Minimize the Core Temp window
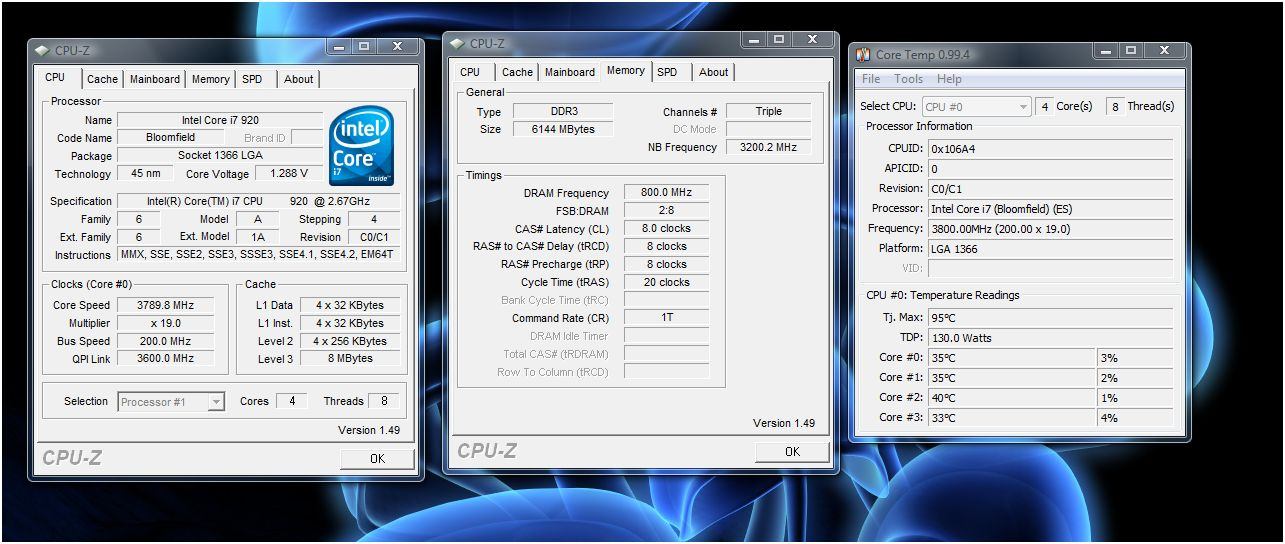Viewport: 1285px width, 544px height. (1104, 51)
